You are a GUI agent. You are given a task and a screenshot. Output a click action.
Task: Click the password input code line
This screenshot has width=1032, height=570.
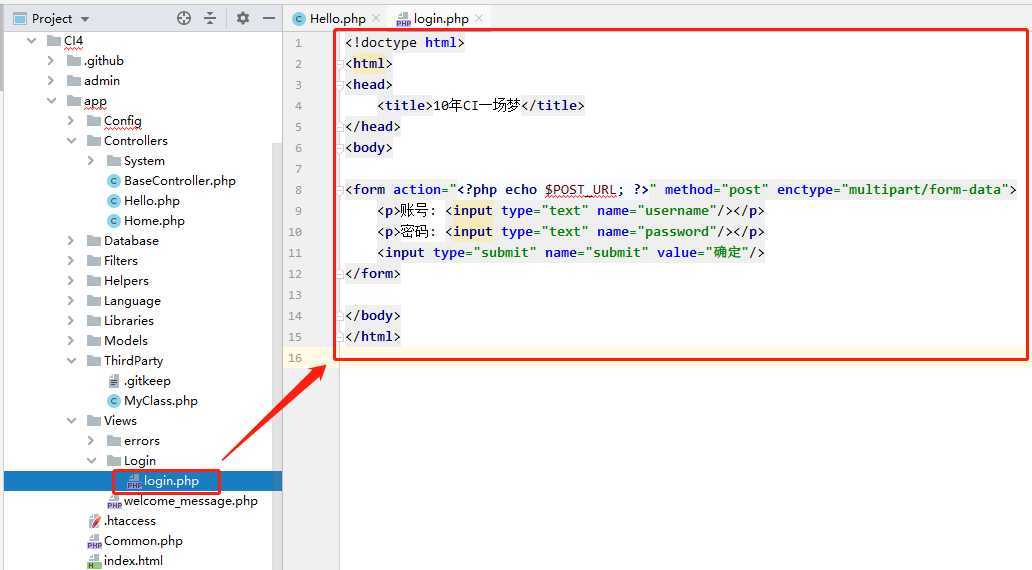click(571, 232)
